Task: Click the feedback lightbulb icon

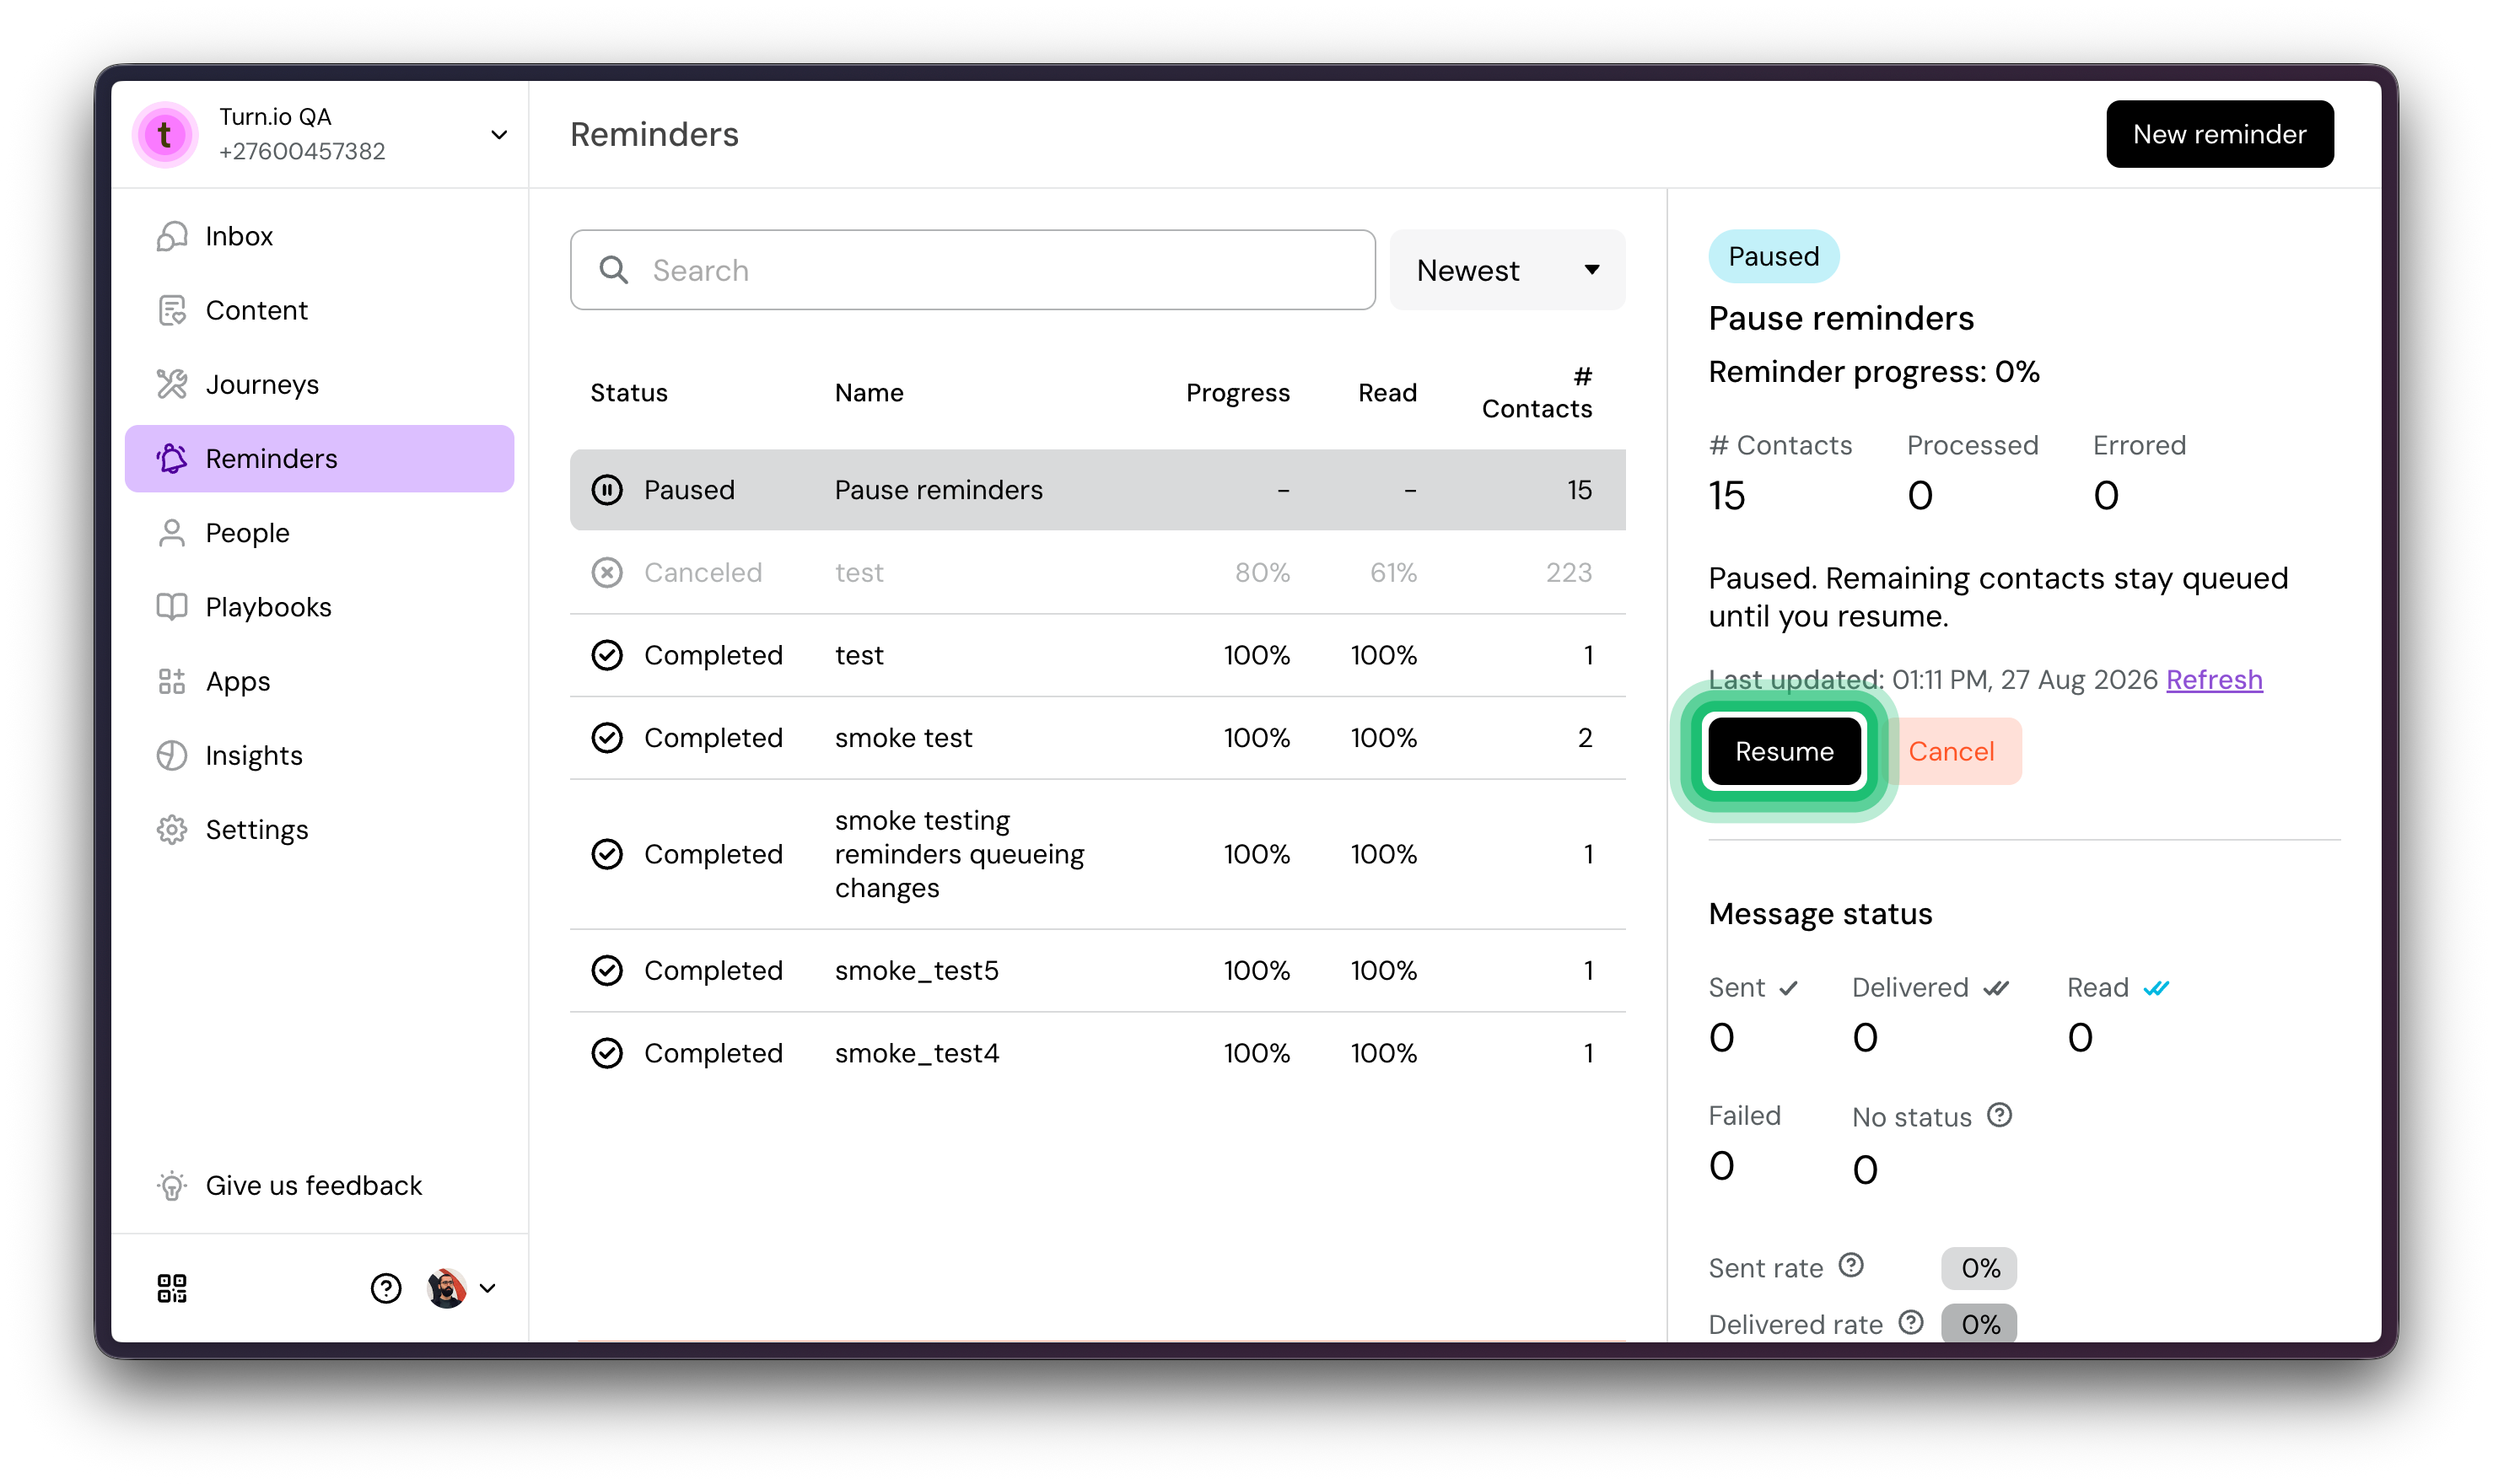Action: coord(172,1185)
